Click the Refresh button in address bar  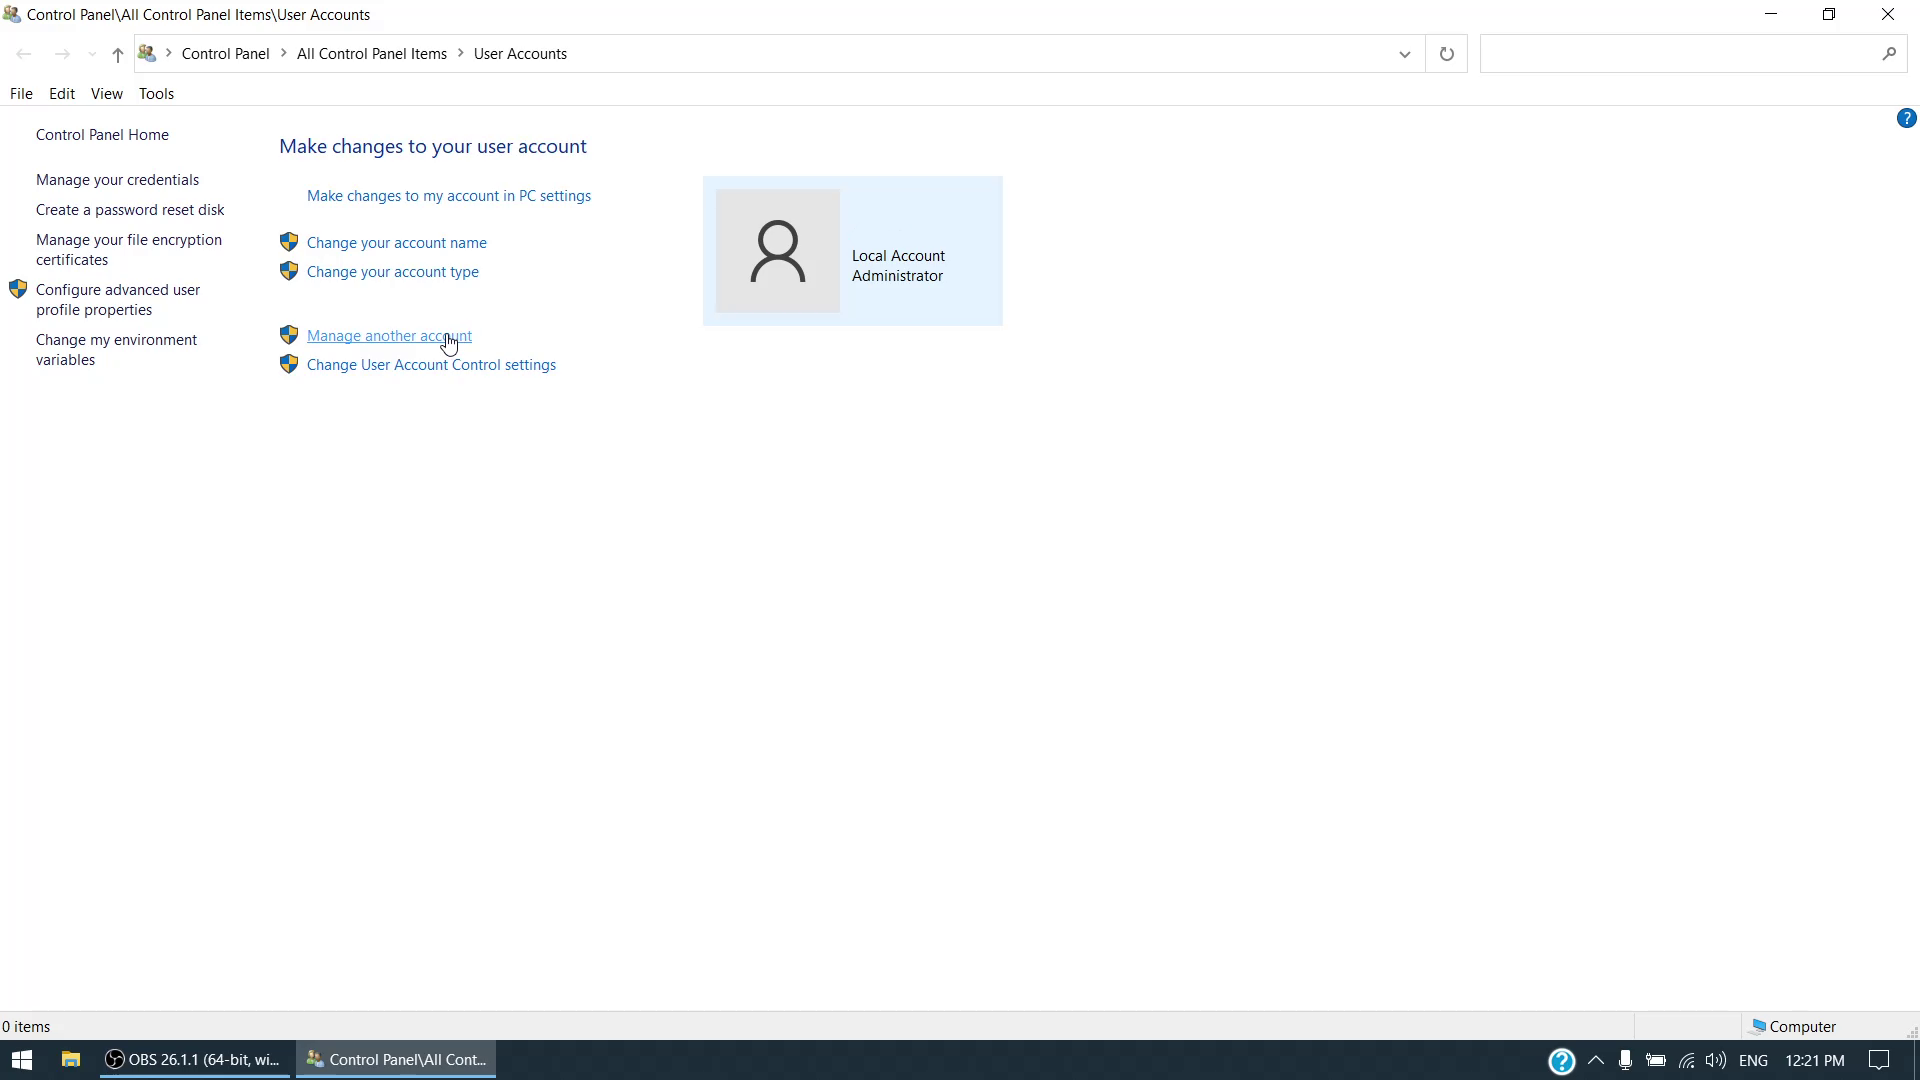coord(1446,54)
